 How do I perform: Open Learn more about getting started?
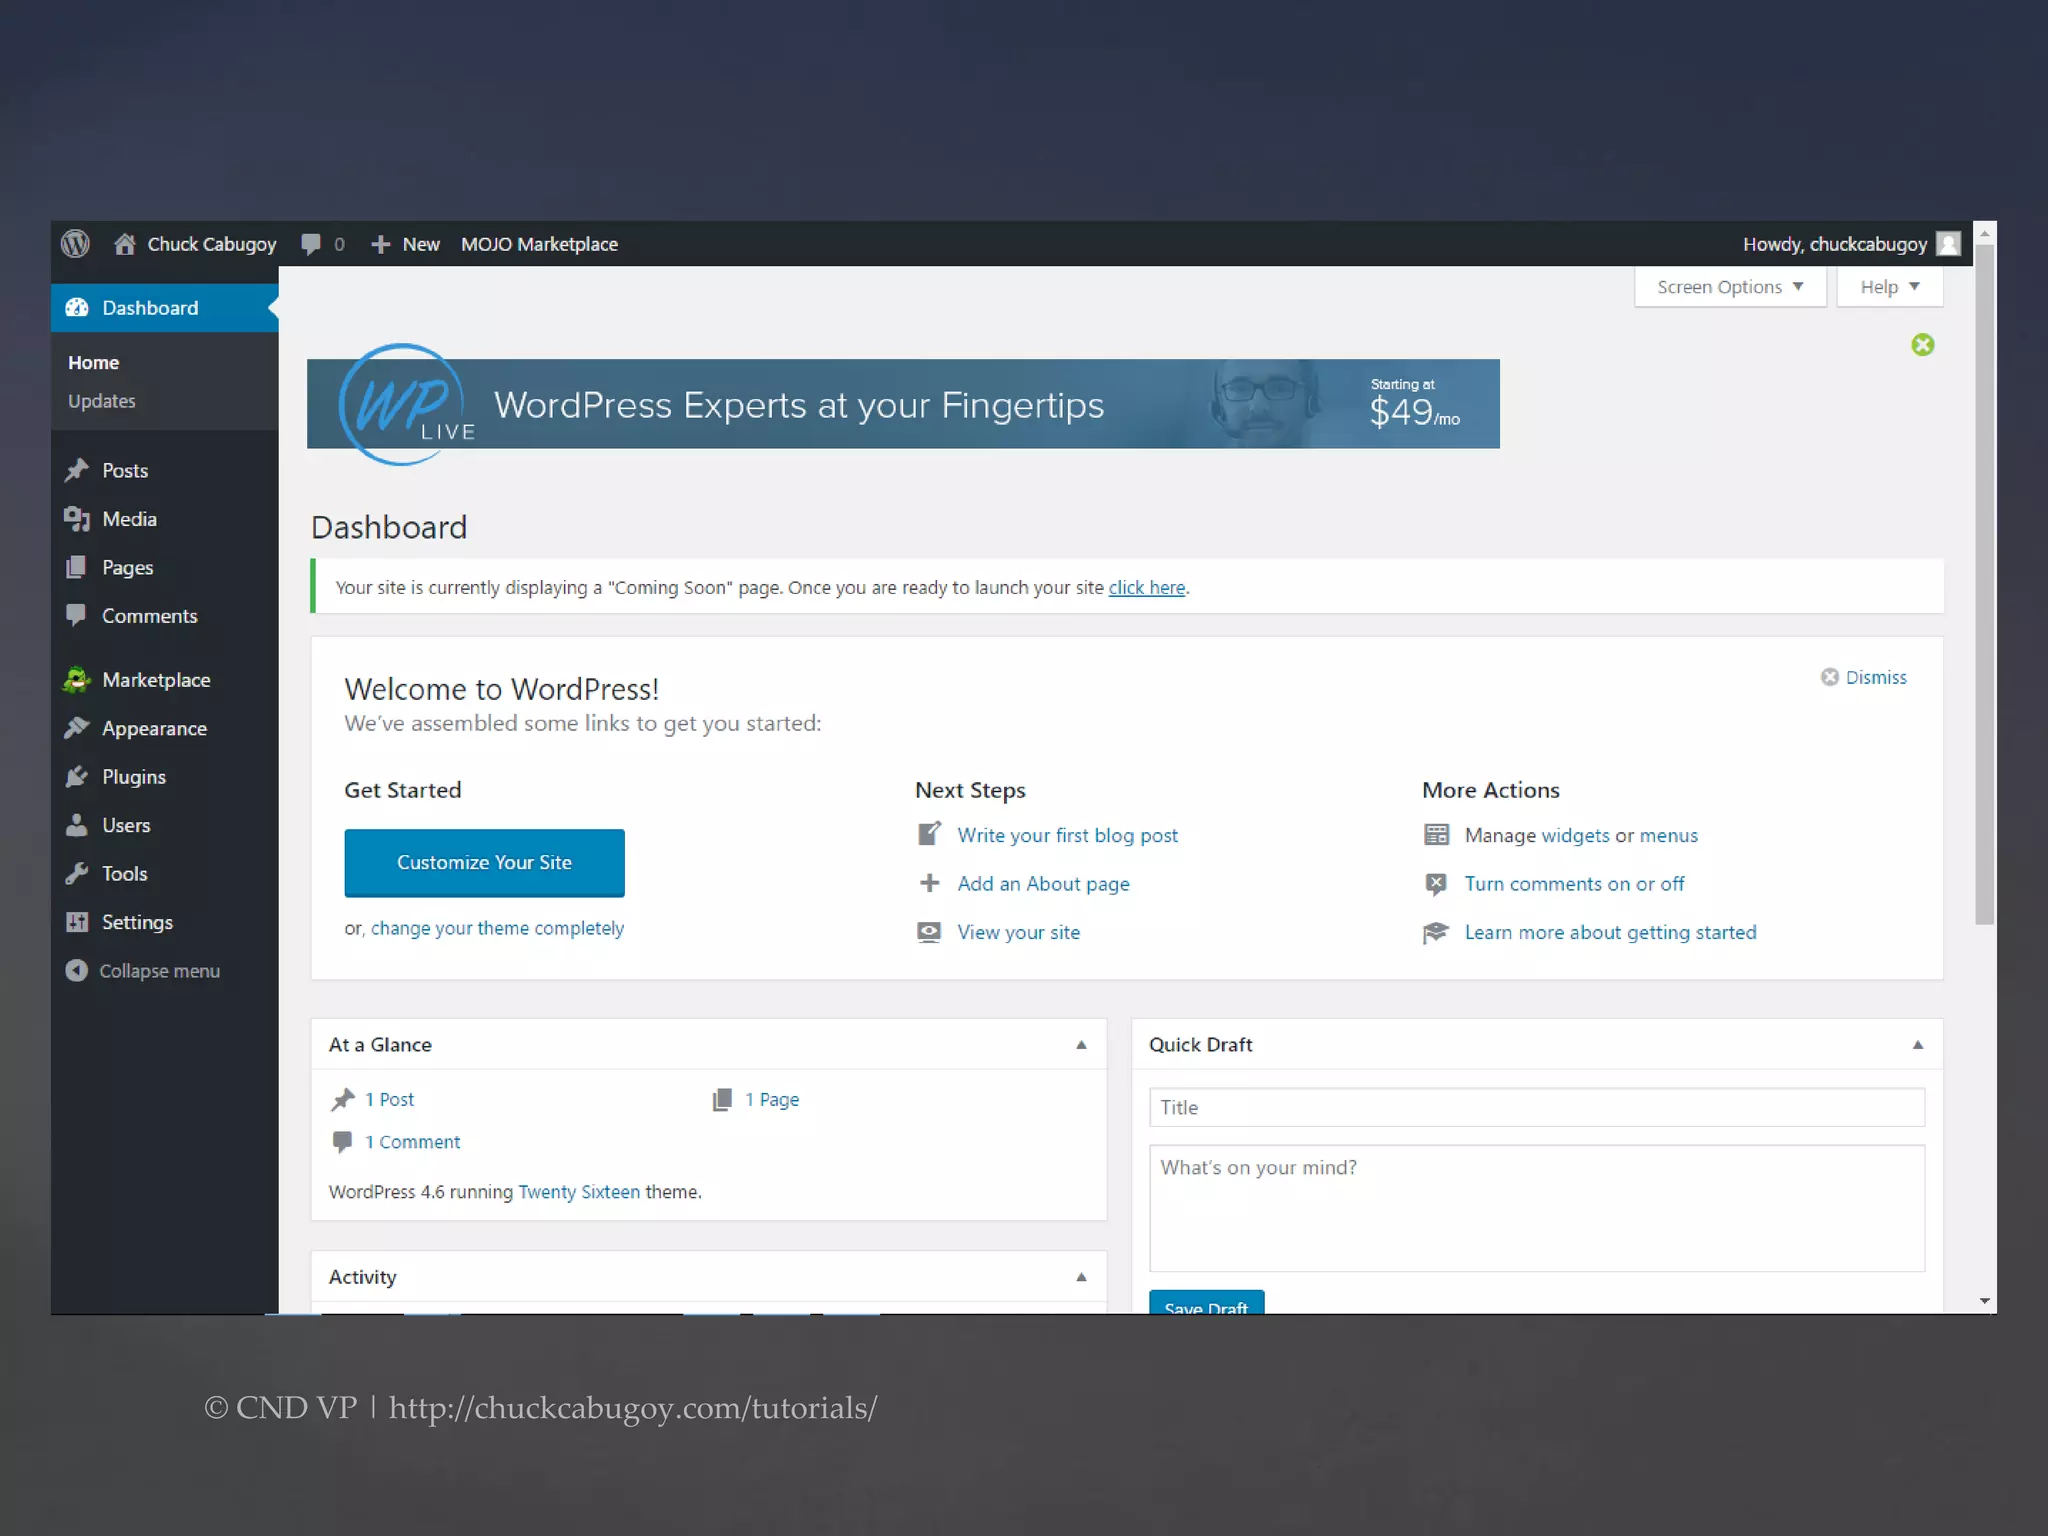pyautogui.click(x=1610, y=932)
